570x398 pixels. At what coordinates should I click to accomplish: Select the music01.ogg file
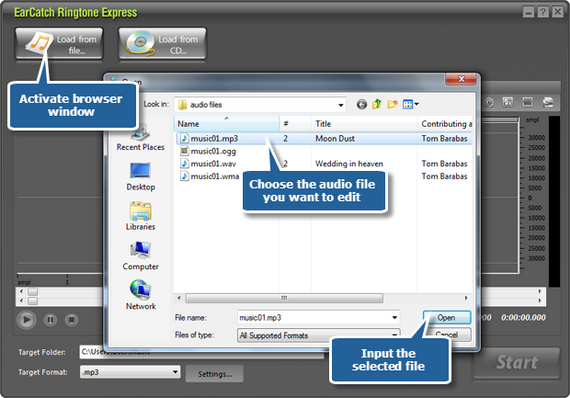[x=213, y=151]
